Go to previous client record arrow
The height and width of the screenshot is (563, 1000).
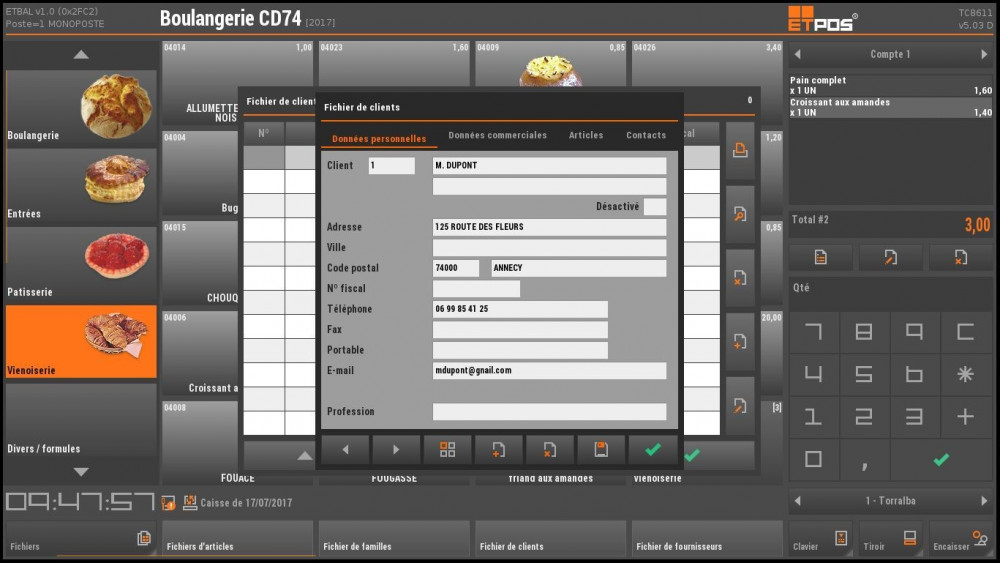pyautogui.click(x=345, y=450)
